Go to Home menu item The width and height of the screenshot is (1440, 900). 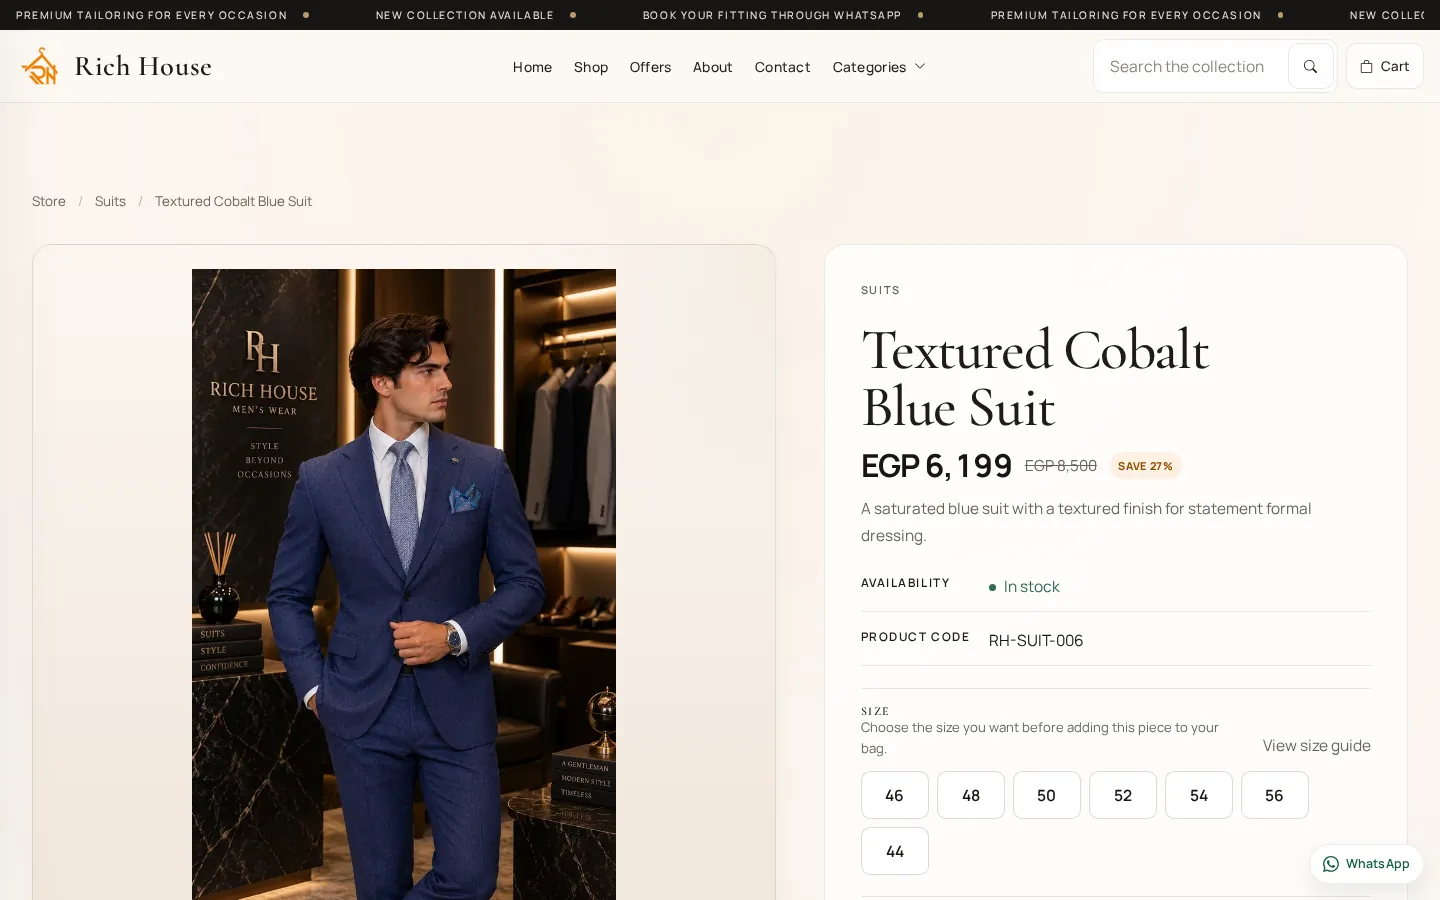click(x=532, y=67)
